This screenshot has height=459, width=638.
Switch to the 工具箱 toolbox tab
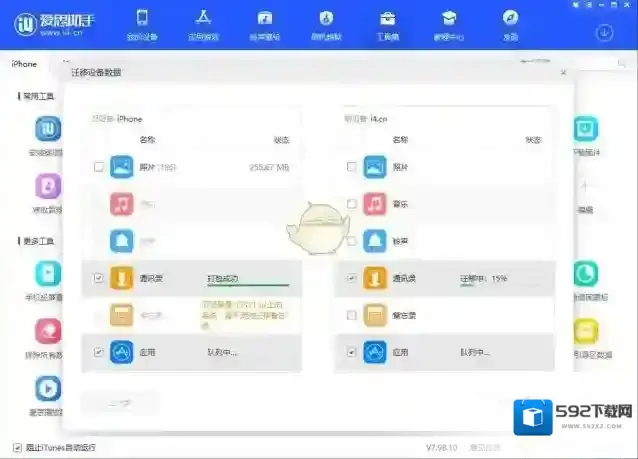click(387, 24)
